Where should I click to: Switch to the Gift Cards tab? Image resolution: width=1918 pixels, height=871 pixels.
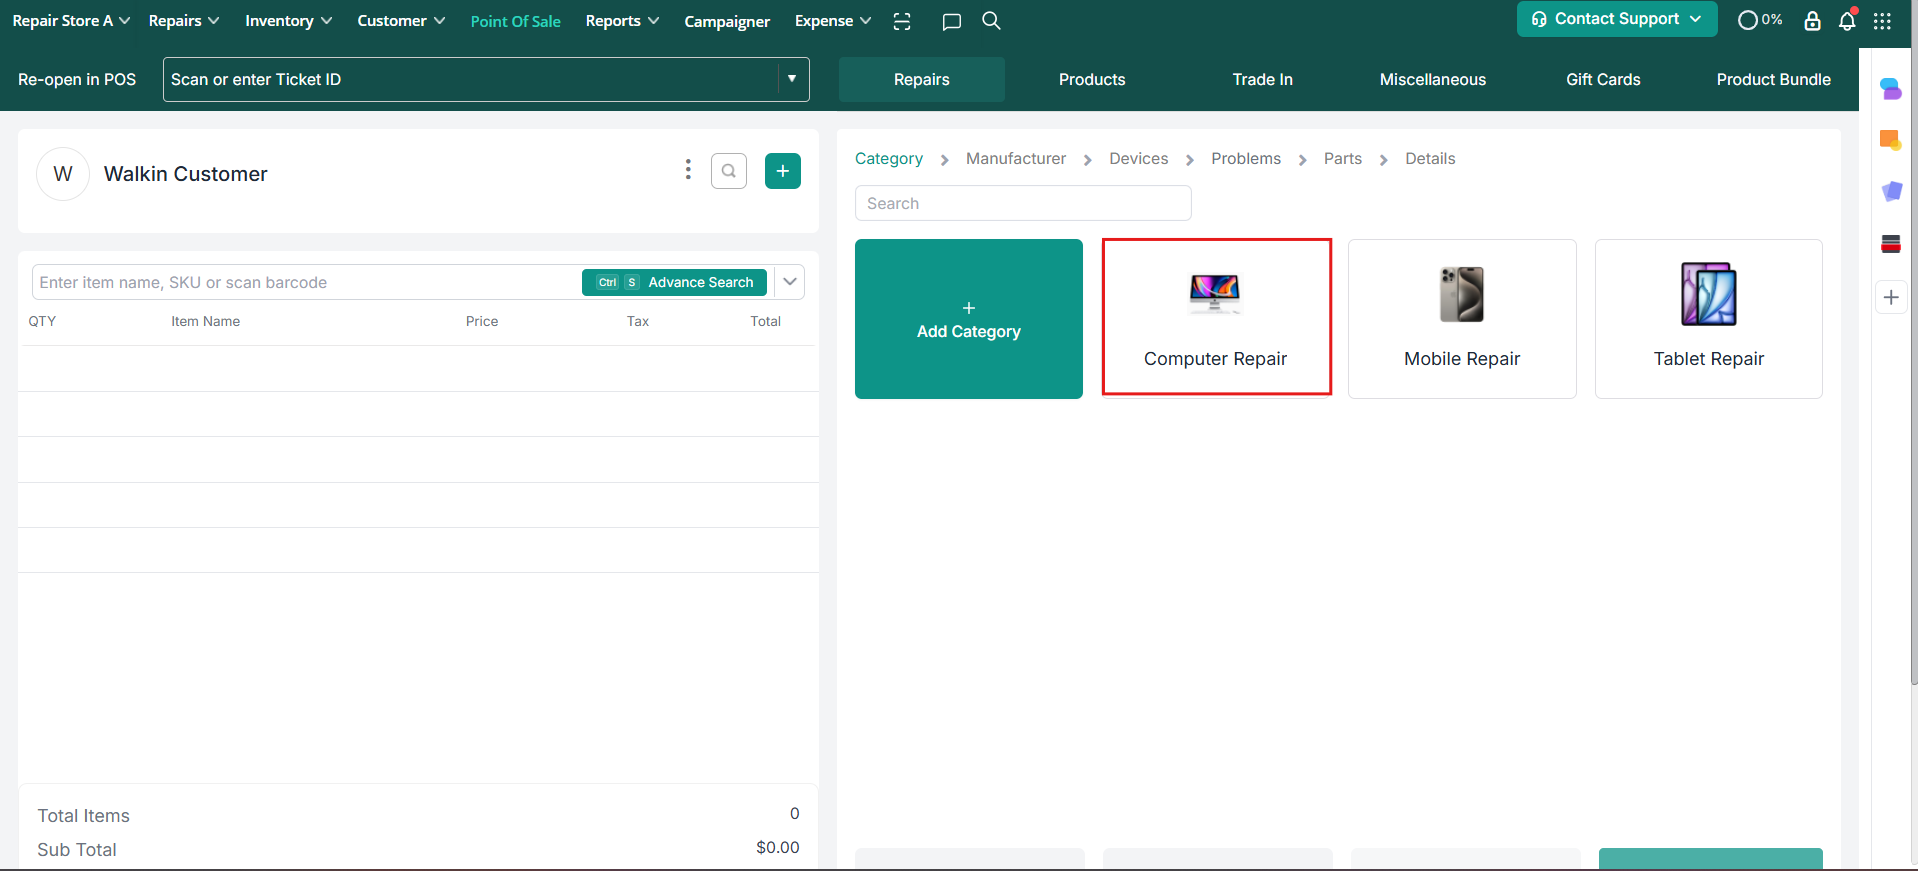point(1603,80)
